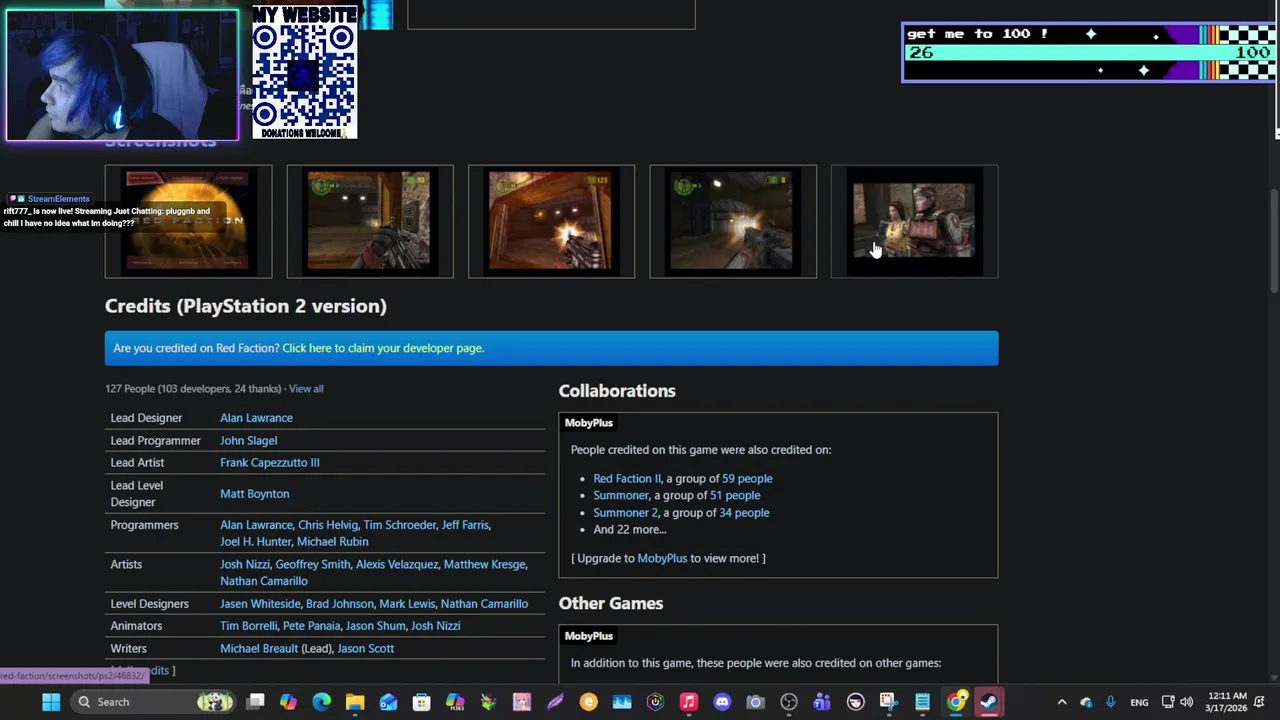Open the View all credits link
Screen dimensions: 1280x720
point(306,389)
